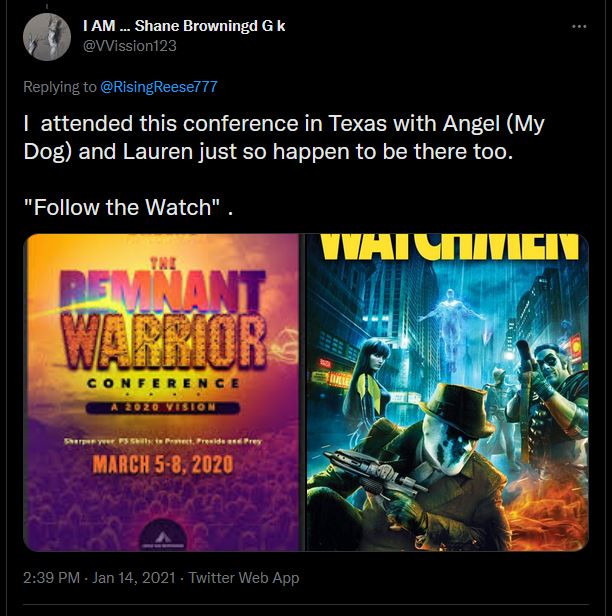612x616 pixels.
Task: Open the Remnant Warrior Conference image
Action: coord(162,392)
